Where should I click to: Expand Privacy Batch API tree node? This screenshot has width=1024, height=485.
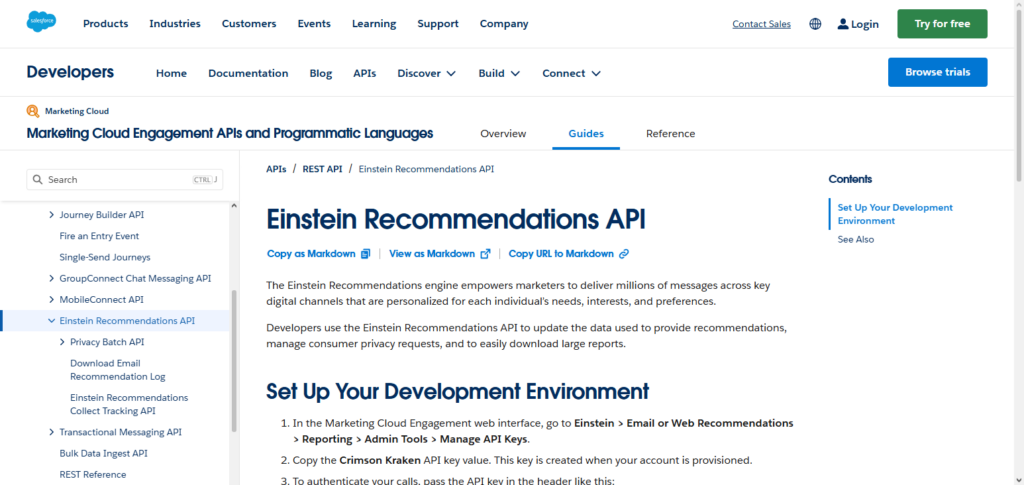click(x=63, y=342)
